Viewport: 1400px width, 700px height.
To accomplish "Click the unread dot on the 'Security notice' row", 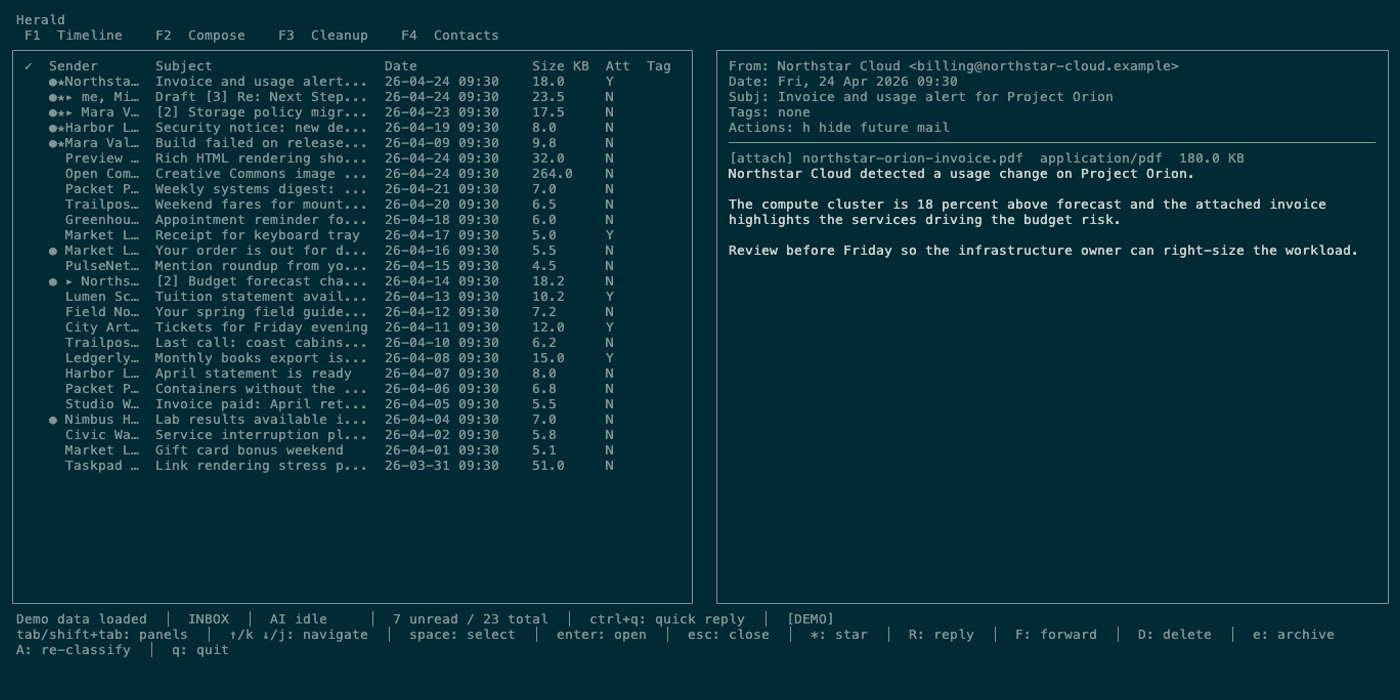I will (53, 128).
